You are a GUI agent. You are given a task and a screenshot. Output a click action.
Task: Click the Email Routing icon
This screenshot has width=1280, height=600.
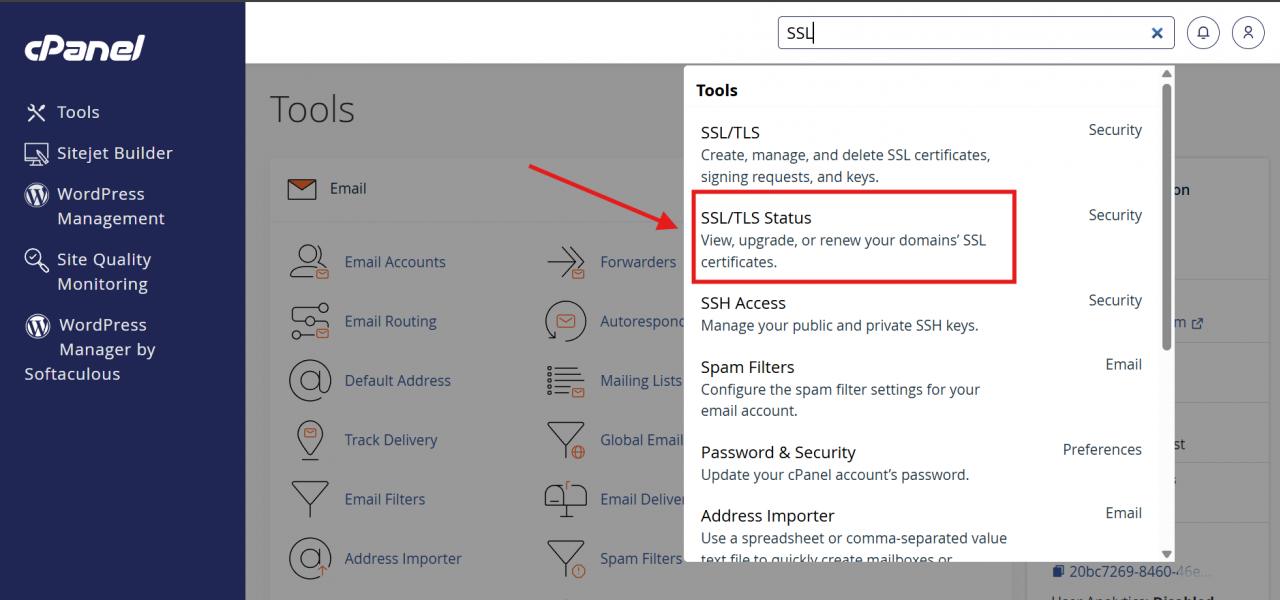(309, 321)
